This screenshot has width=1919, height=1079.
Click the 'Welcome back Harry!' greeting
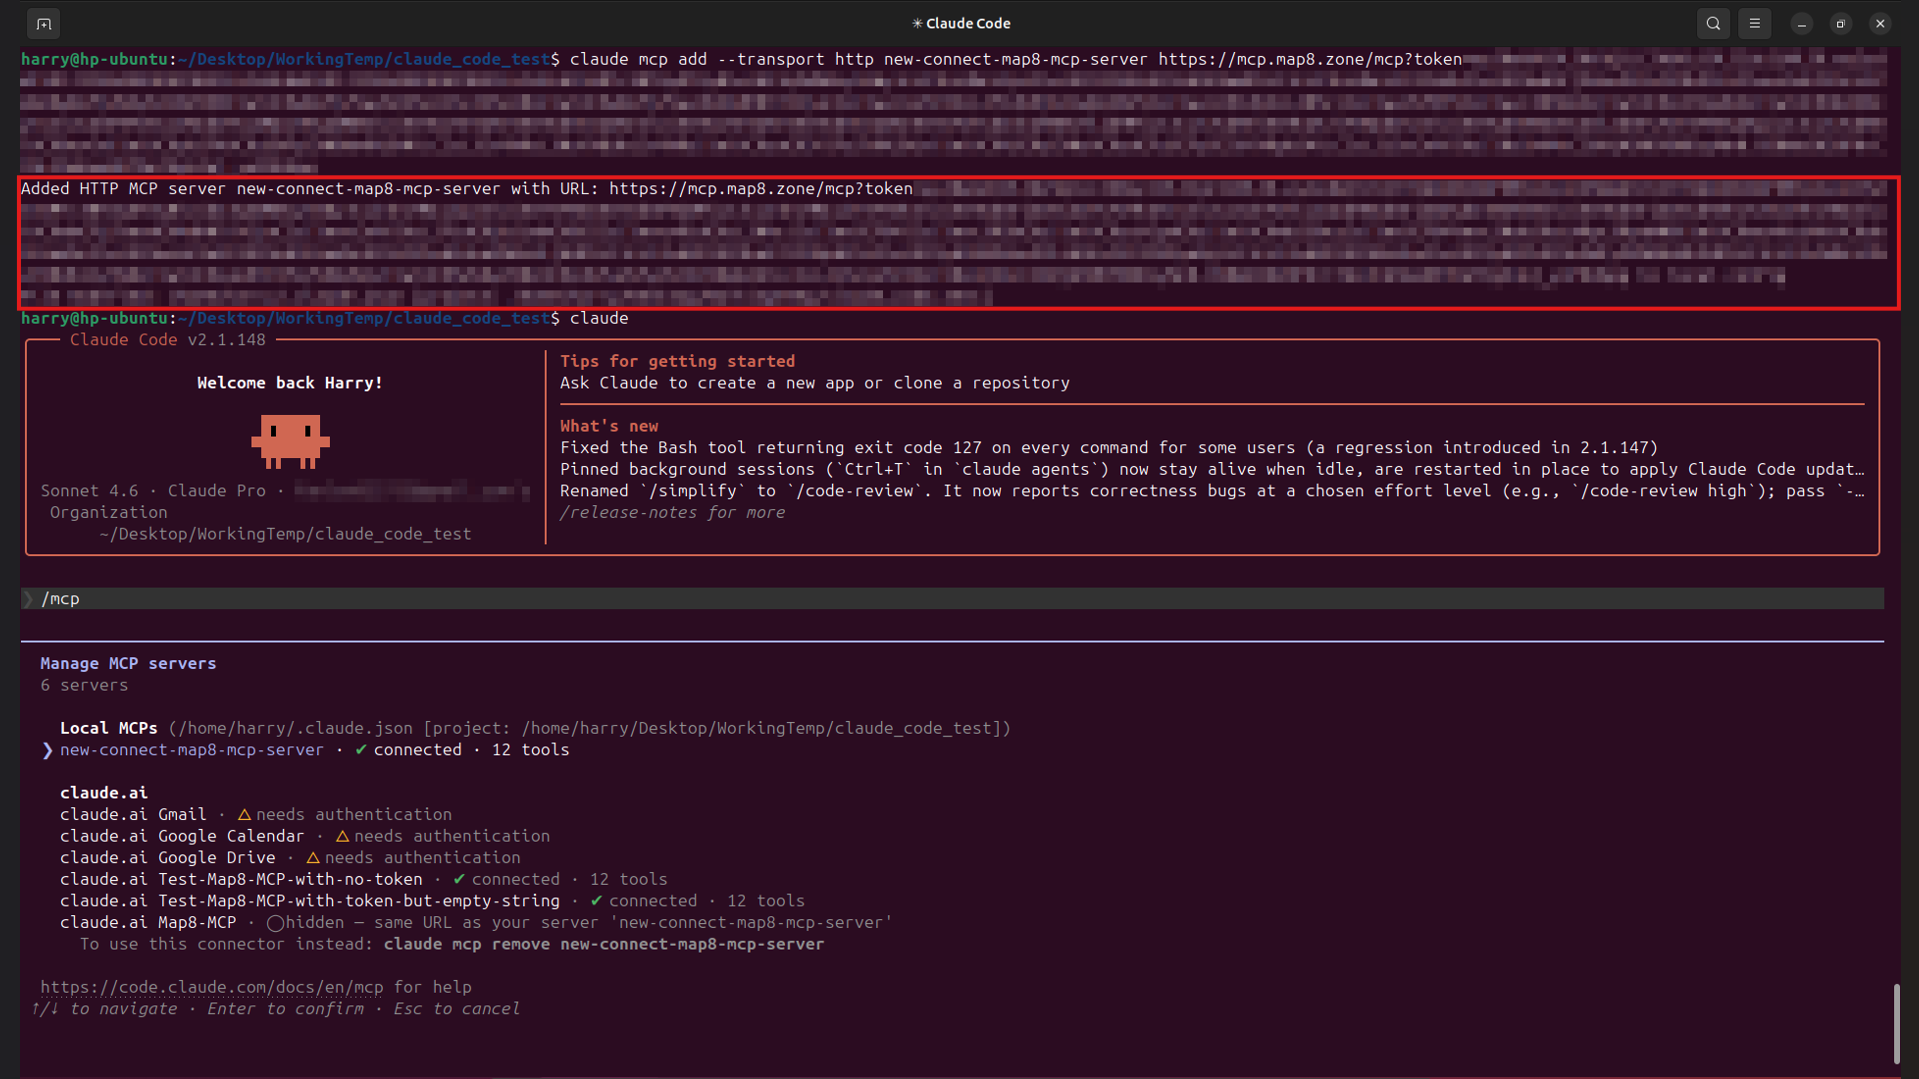click(x=290, y=383)
